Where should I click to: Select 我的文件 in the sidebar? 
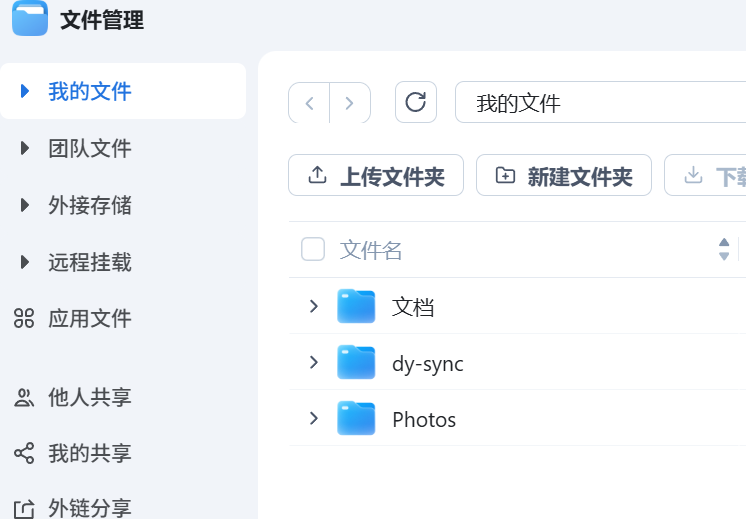(90, 92)
